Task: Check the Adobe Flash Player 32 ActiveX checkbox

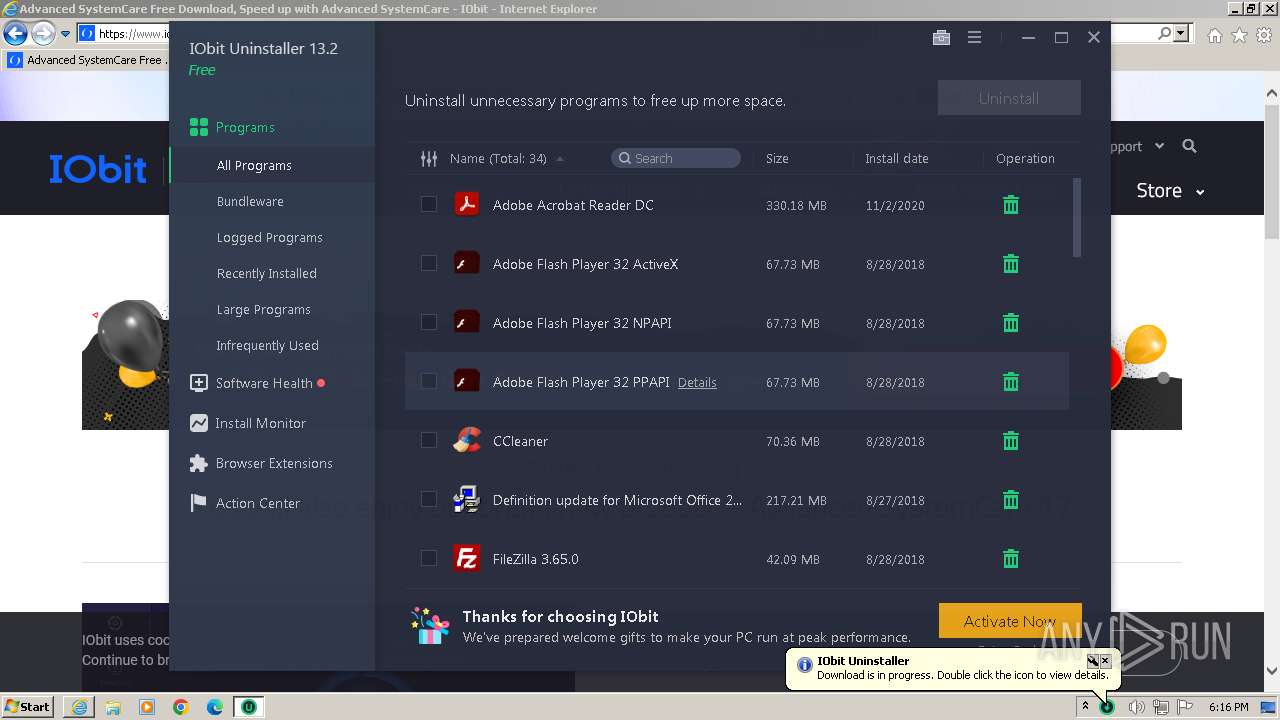Action: (x=429, y=263)
